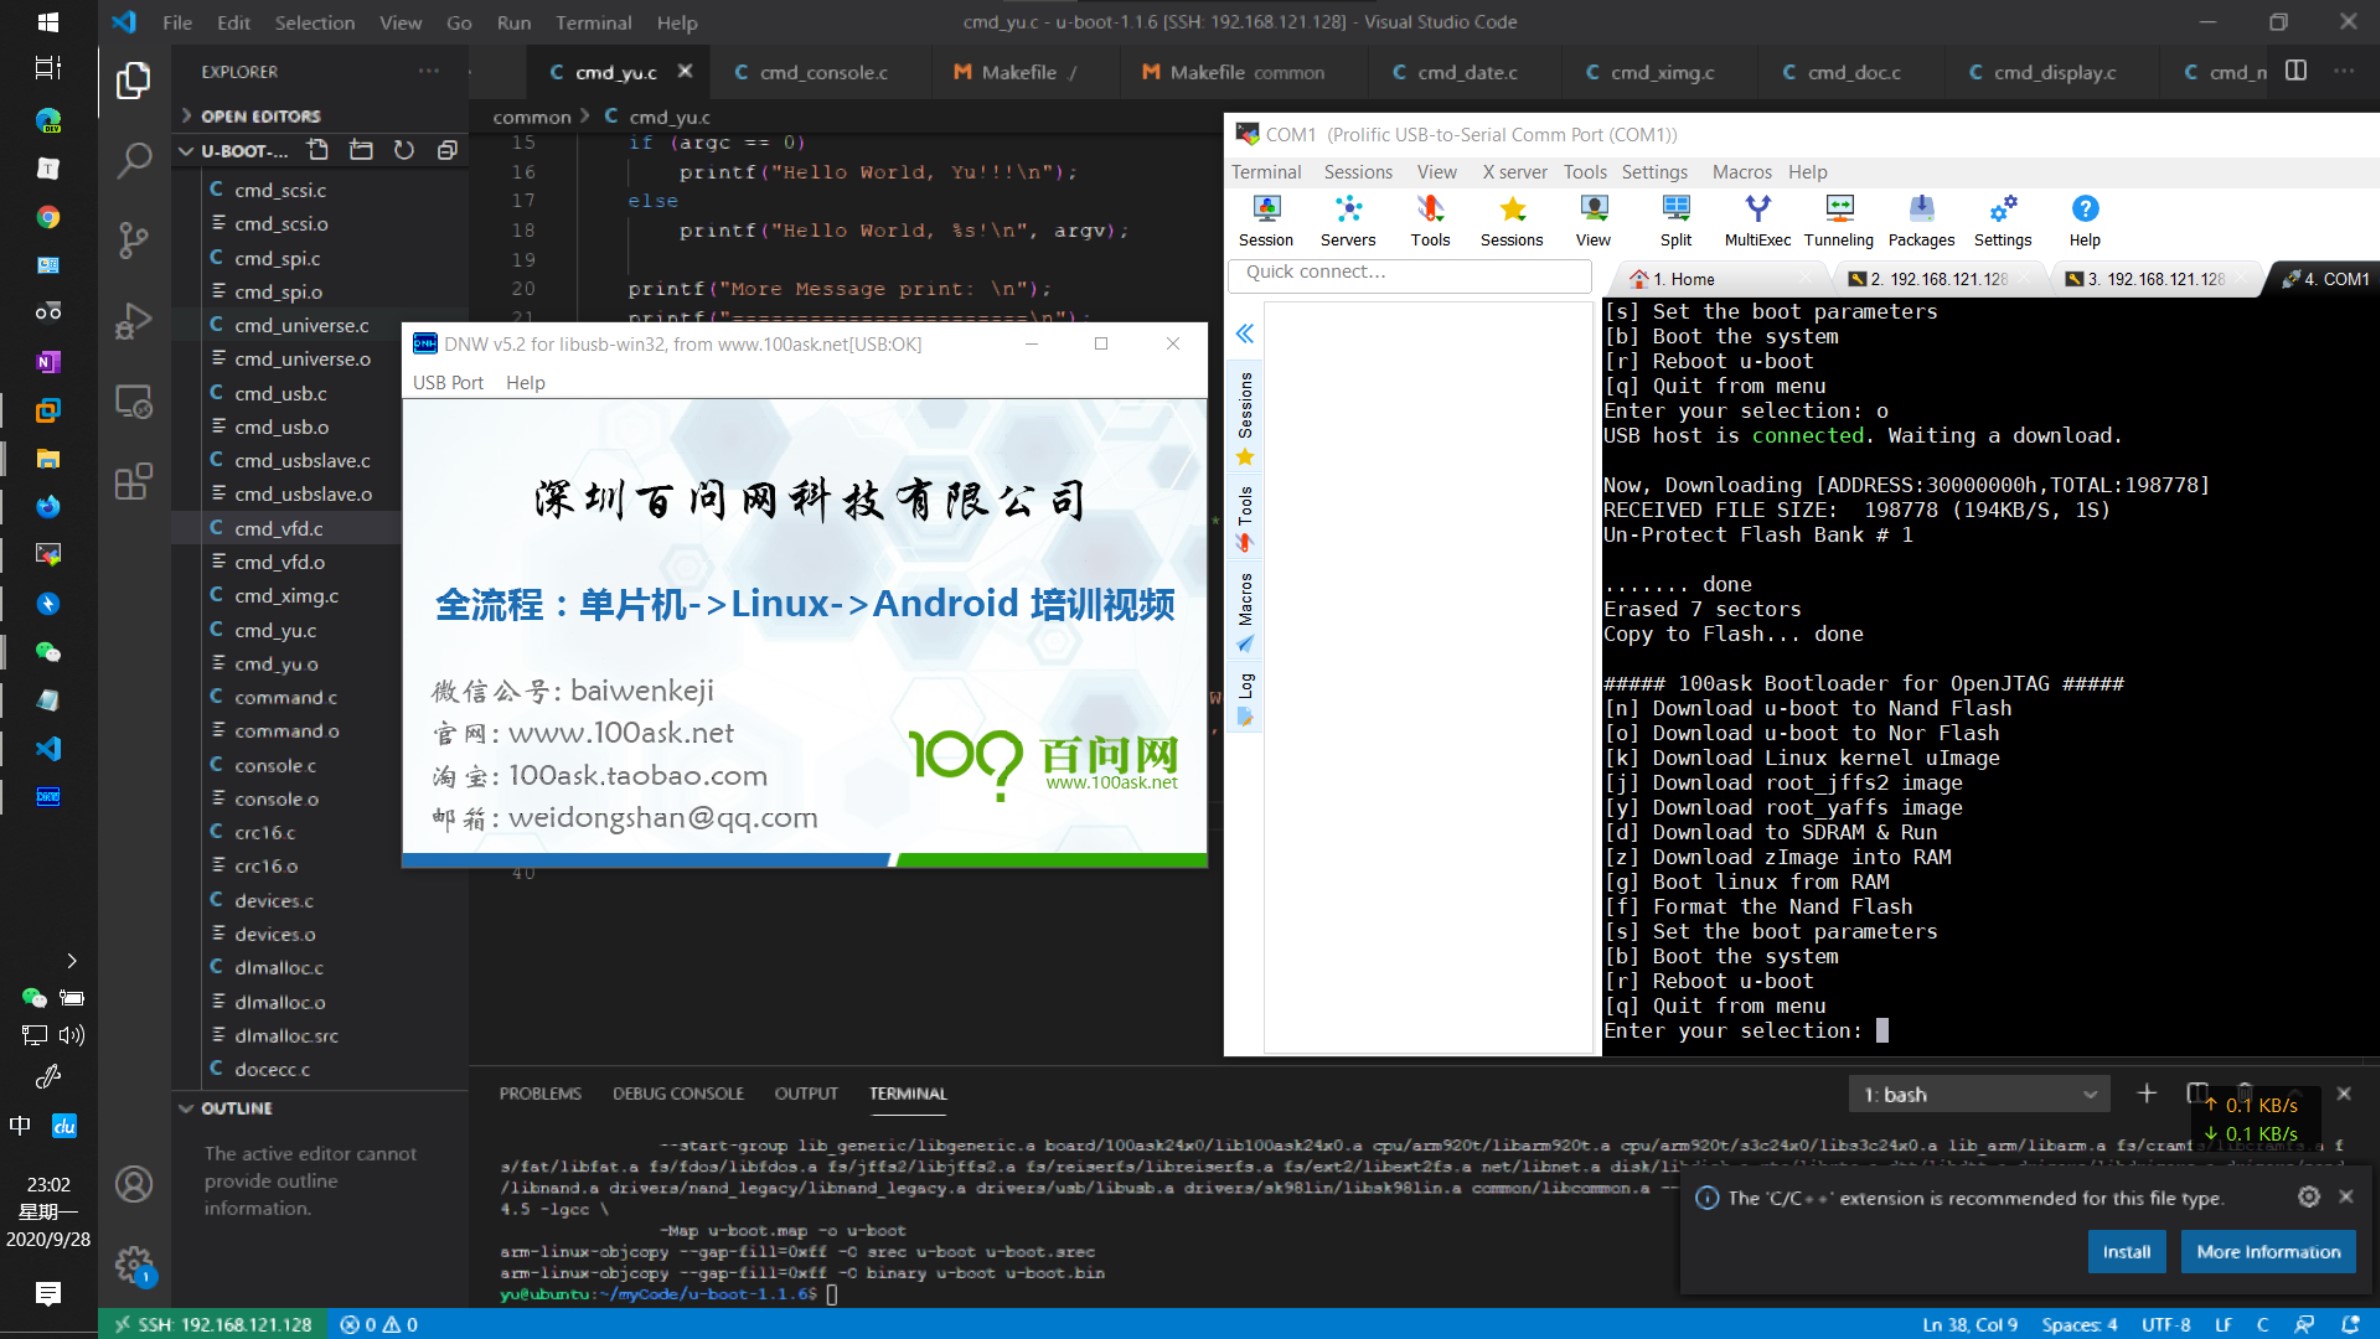Dismiss the C/C++ extension notification
Image resolution: width=2380 pixels, height=1339 pixels.
(2346, 1197)
